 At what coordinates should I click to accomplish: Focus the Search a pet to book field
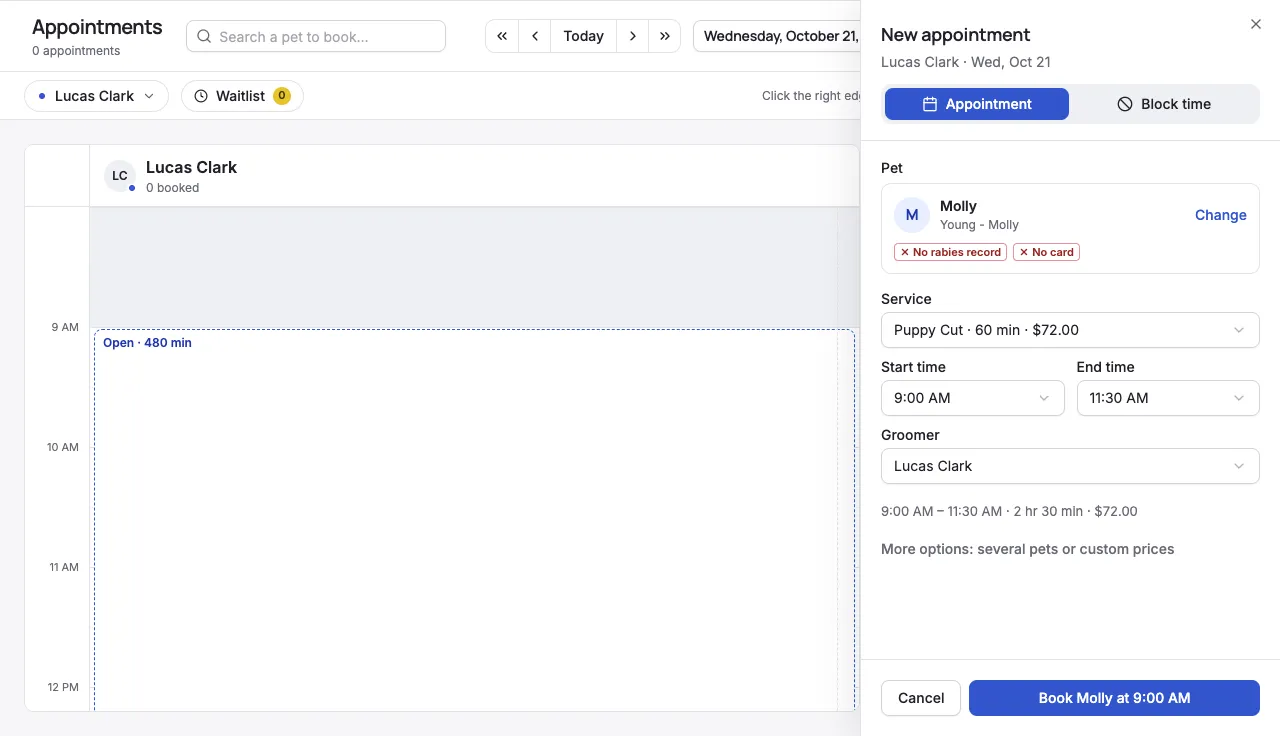(316, 36)
